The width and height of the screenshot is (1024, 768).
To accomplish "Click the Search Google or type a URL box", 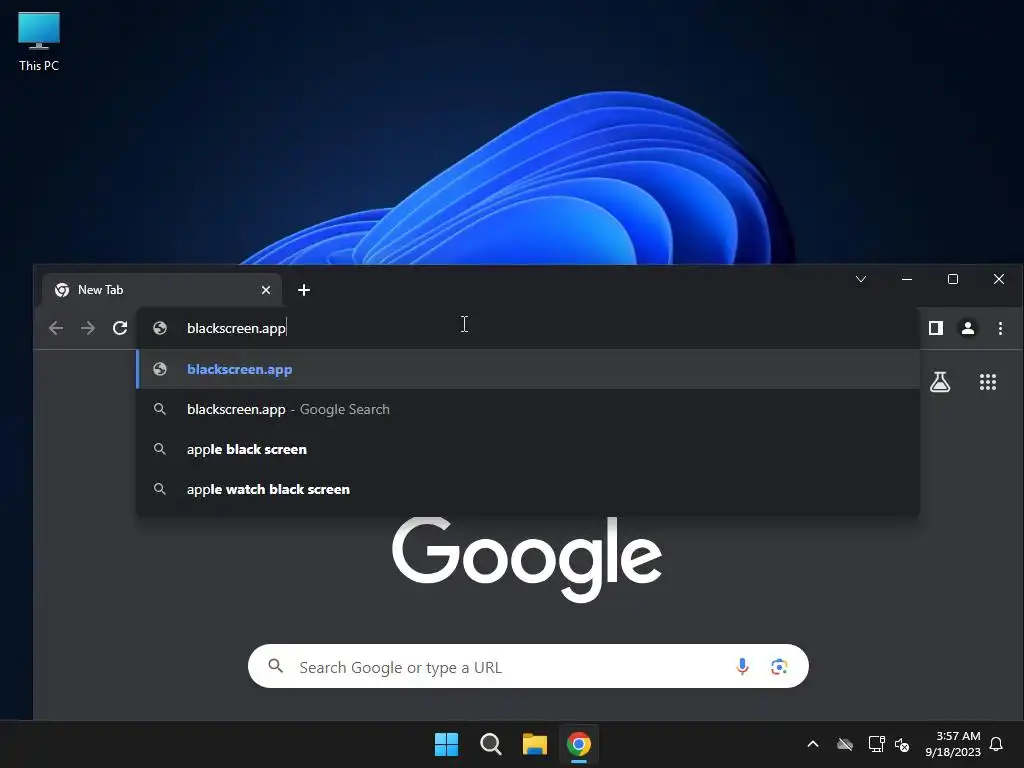I will click(x=528, y=667).
